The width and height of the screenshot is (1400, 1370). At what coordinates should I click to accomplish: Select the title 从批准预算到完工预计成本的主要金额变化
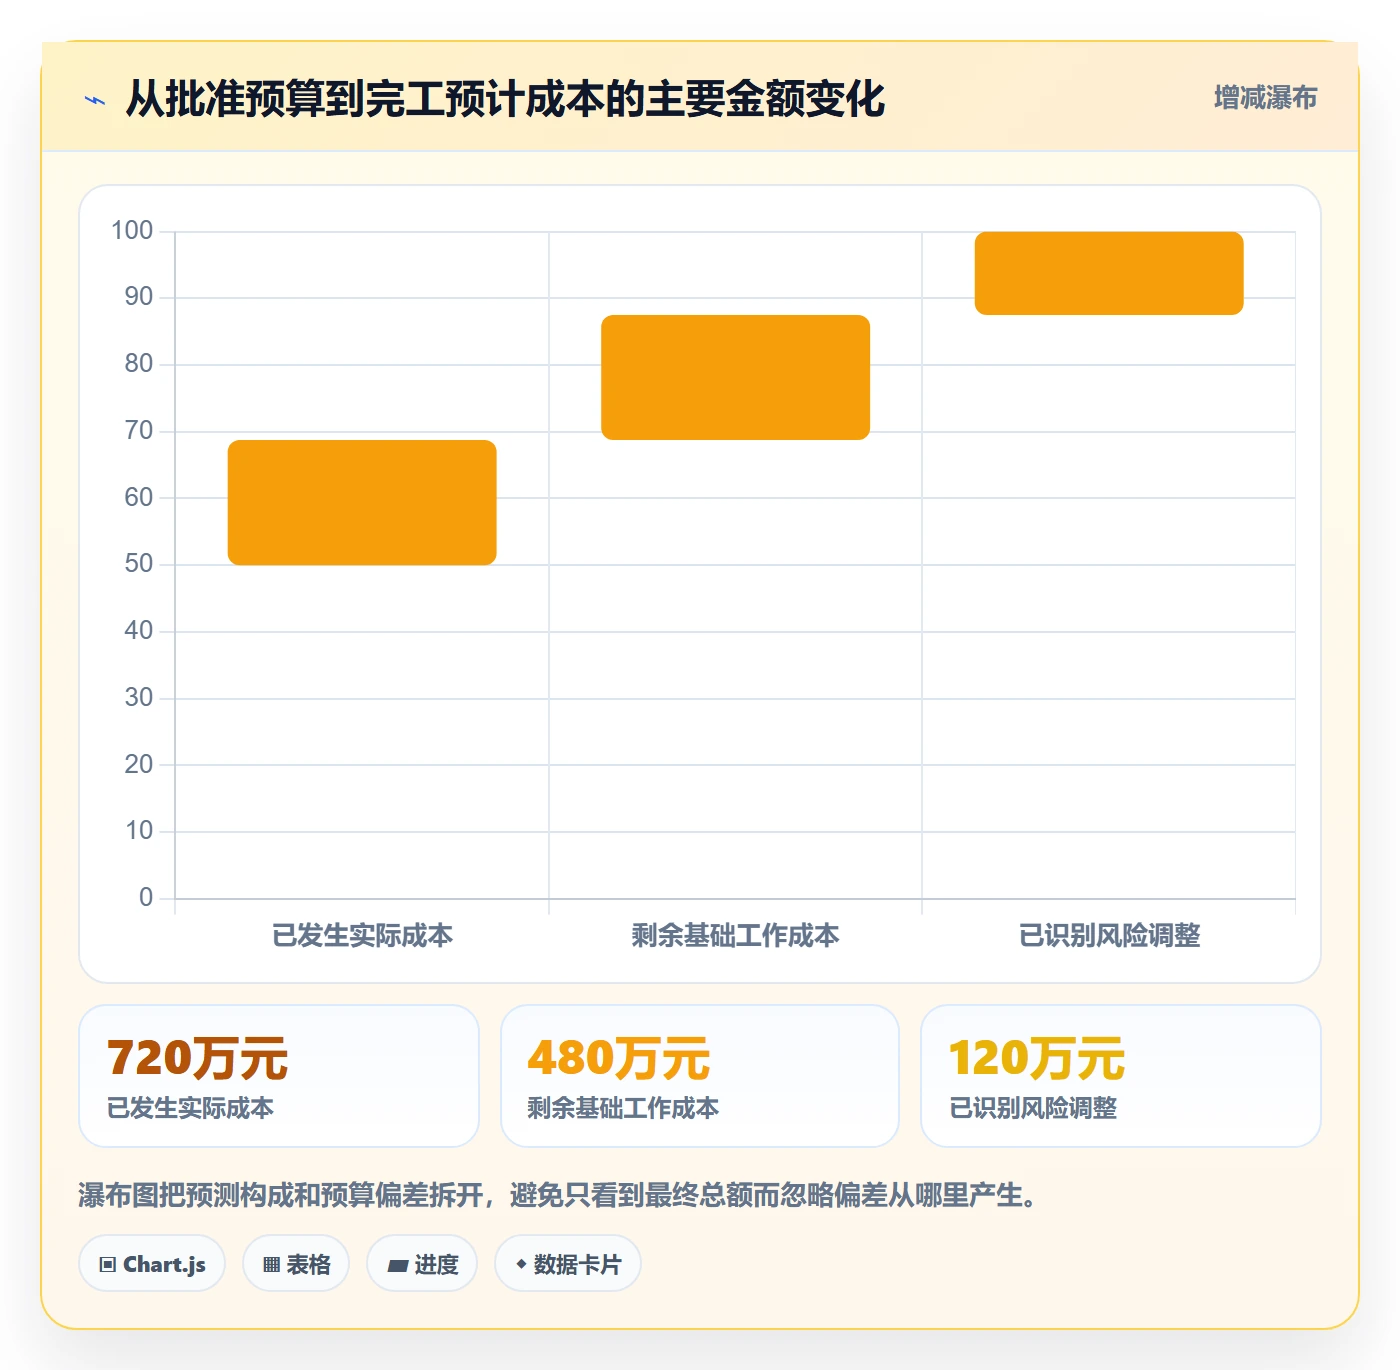pos(505,99)
